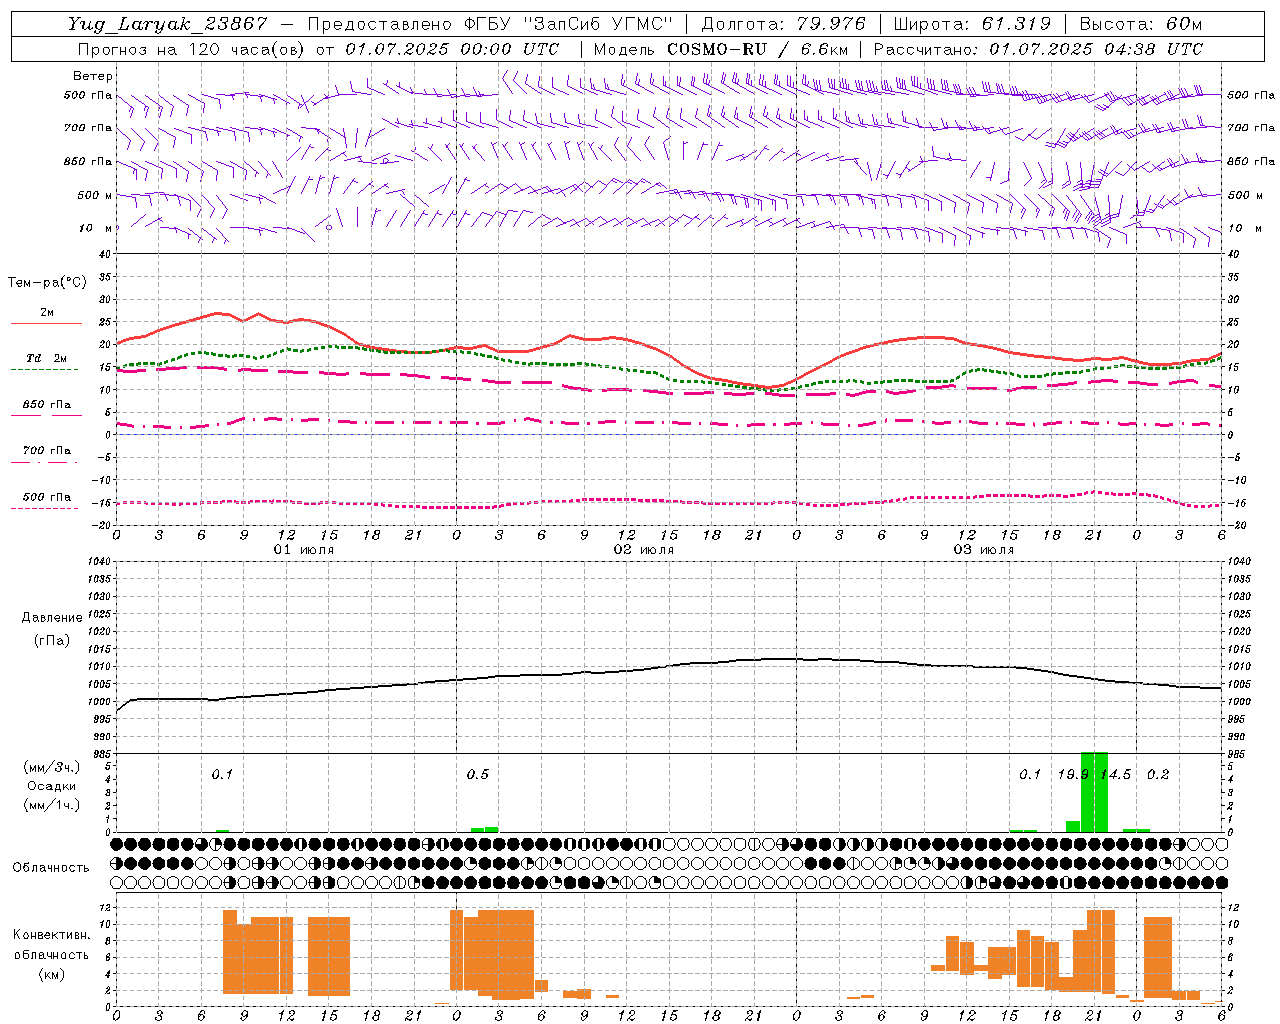The image size is (1280, 1024).
Task: Click the 01 июля date label
Action: [304, 550]
